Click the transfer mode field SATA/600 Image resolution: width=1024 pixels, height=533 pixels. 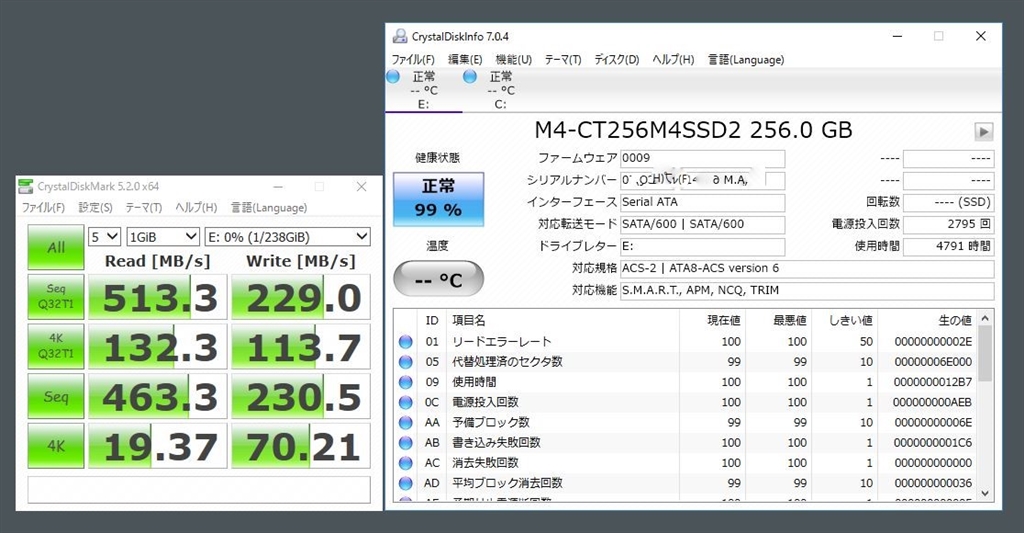point(702,225)
